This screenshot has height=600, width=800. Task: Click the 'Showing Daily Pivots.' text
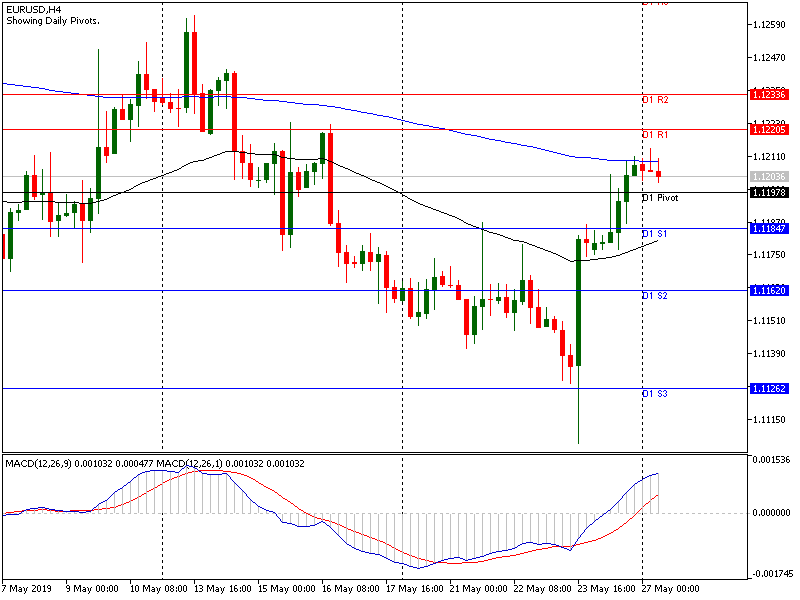click(x=52, y=21)
